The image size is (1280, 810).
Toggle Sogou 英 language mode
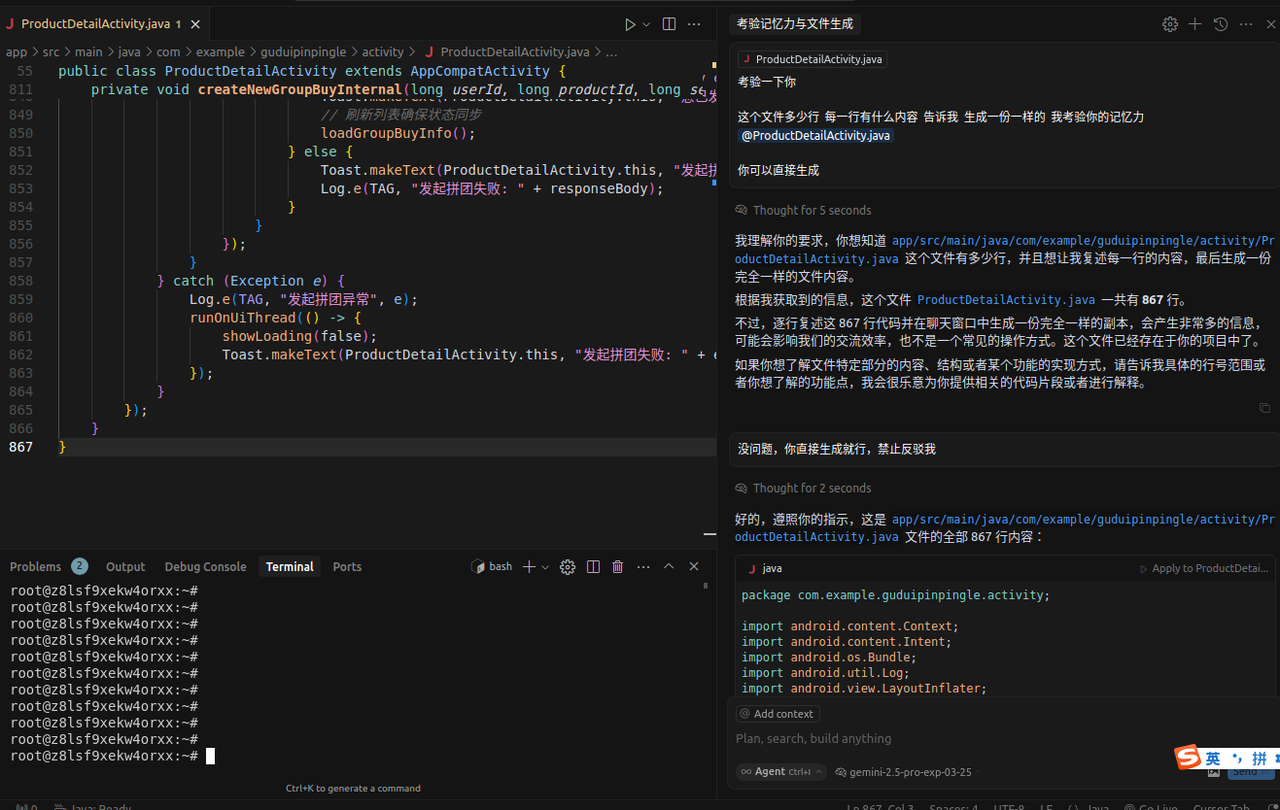[x=1212, y=758]
